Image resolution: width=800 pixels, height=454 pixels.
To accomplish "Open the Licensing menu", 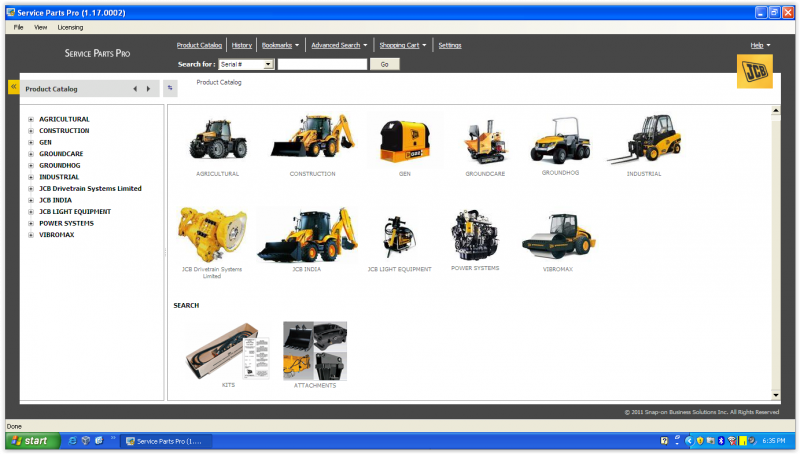I will [x=70, y=28].
